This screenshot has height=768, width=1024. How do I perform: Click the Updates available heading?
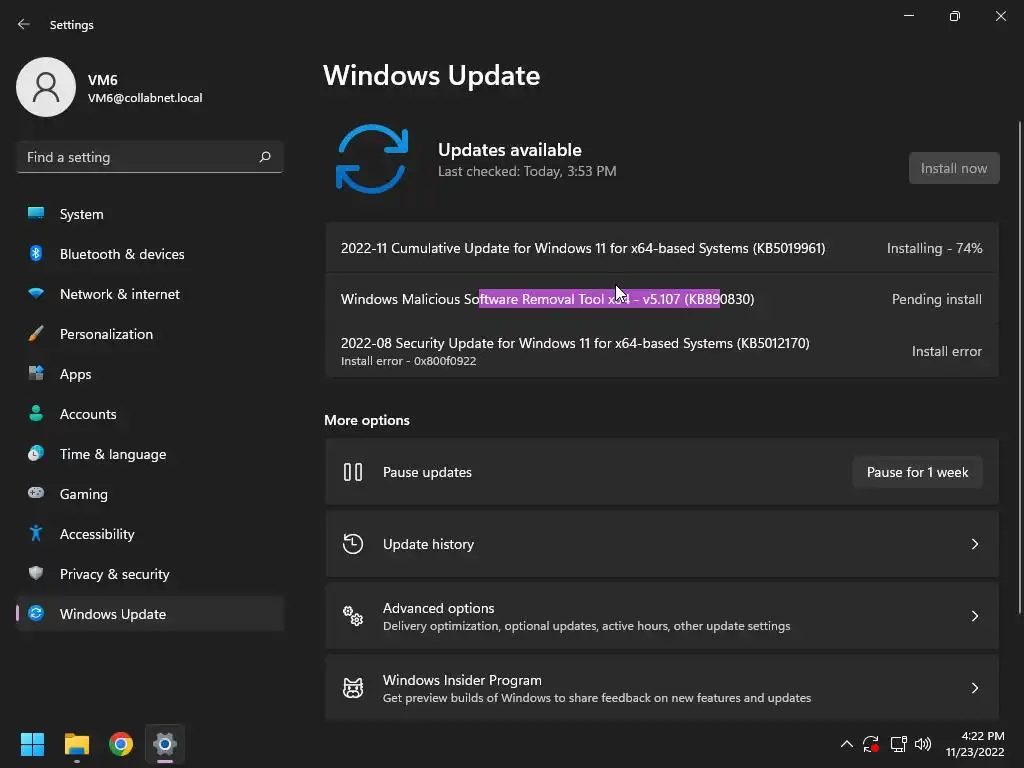pos(509,150)
